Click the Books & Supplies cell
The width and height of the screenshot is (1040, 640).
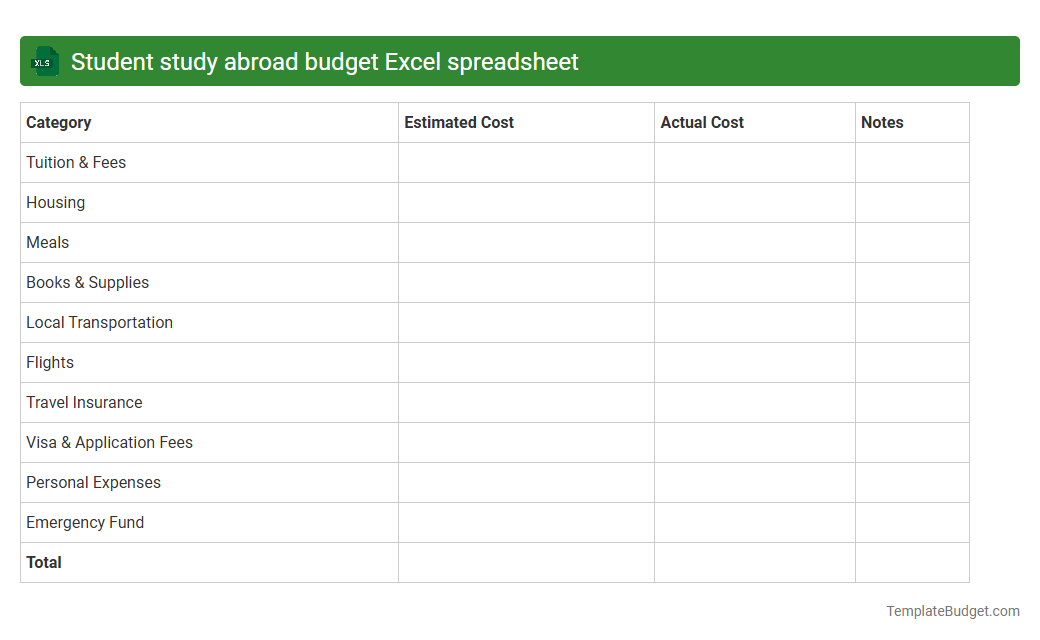87,282
